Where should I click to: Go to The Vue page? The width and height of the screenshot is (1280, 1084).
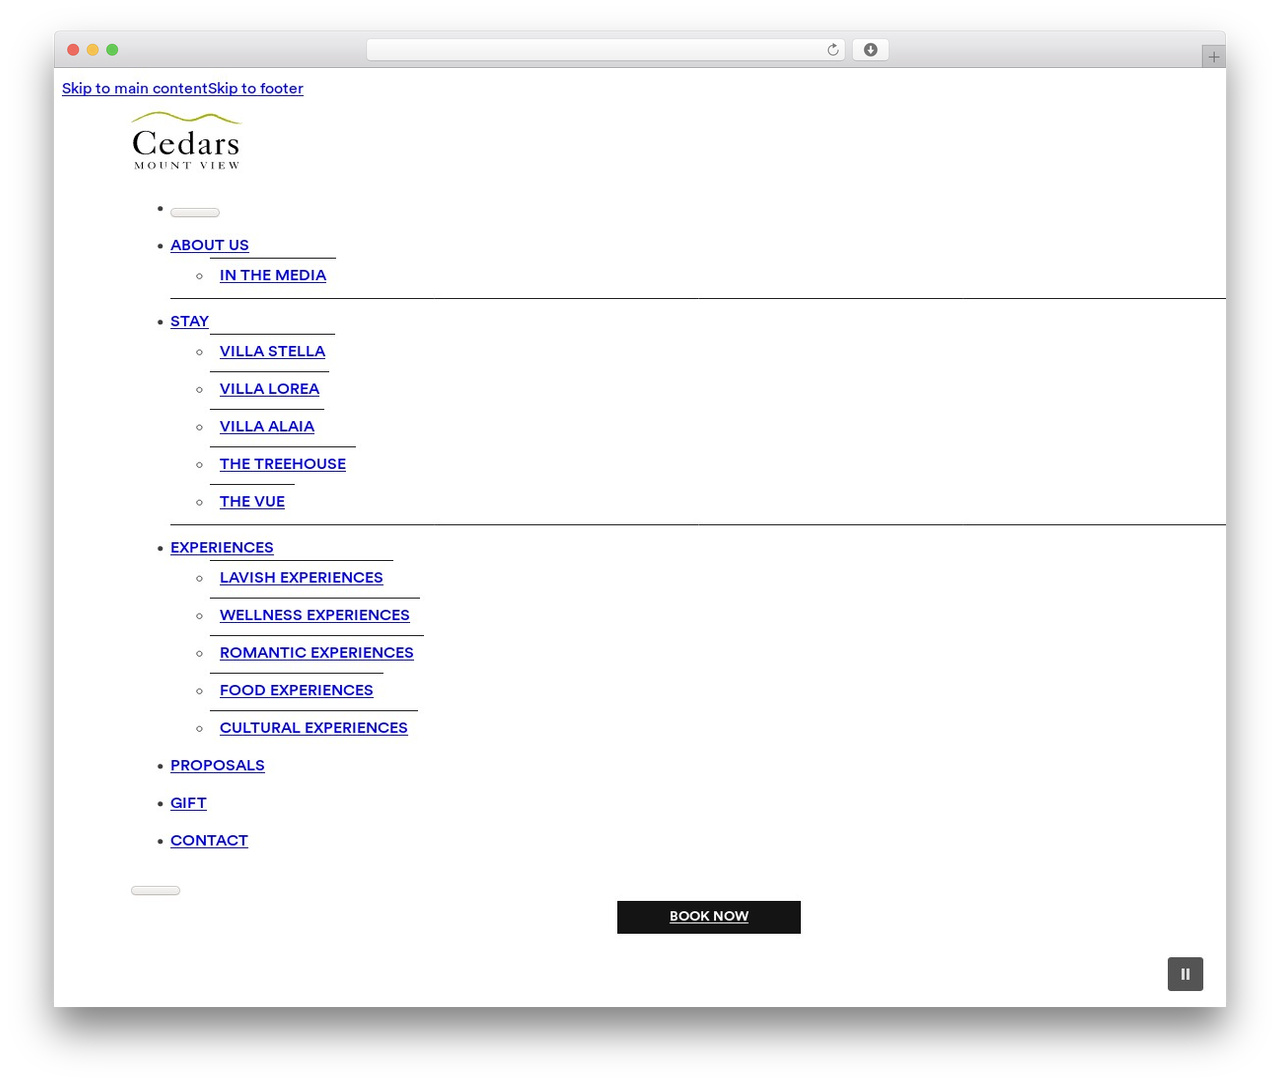(253, 502)
